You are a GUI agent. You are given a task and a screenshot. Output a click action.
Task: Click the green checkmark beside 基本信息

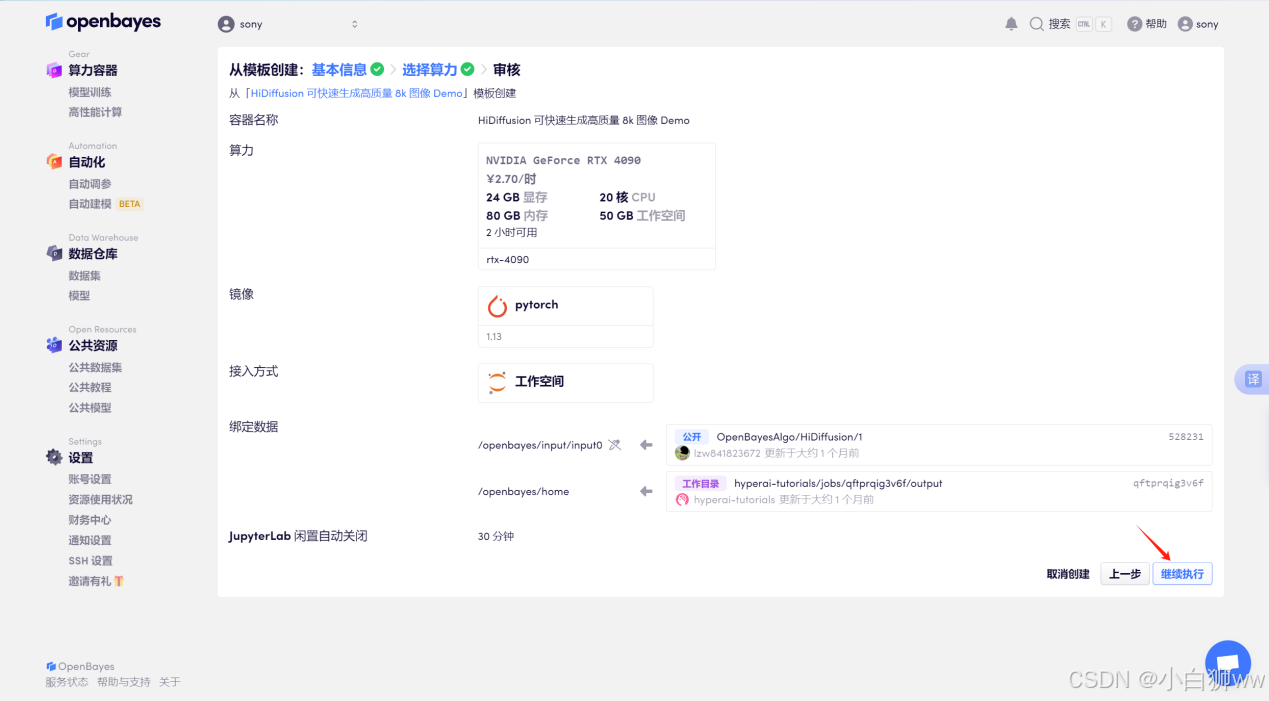tap(376, 69)
